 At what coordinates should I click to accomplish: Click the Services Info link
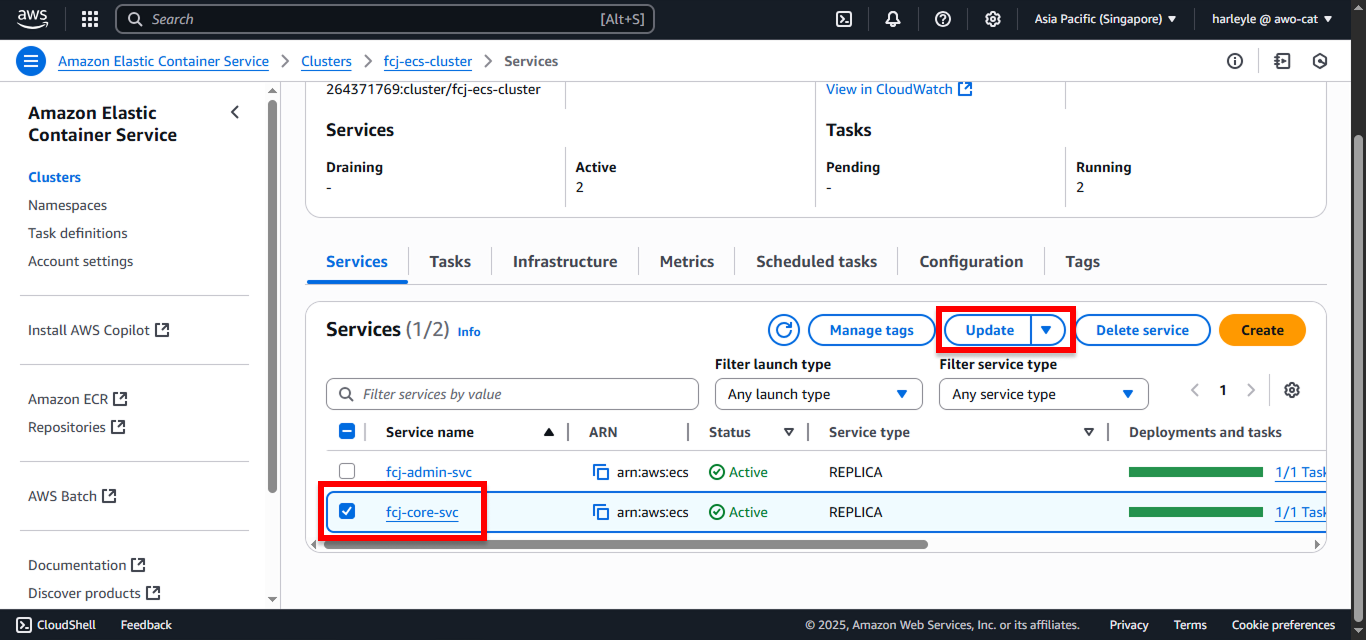click(x=469, y=331)
